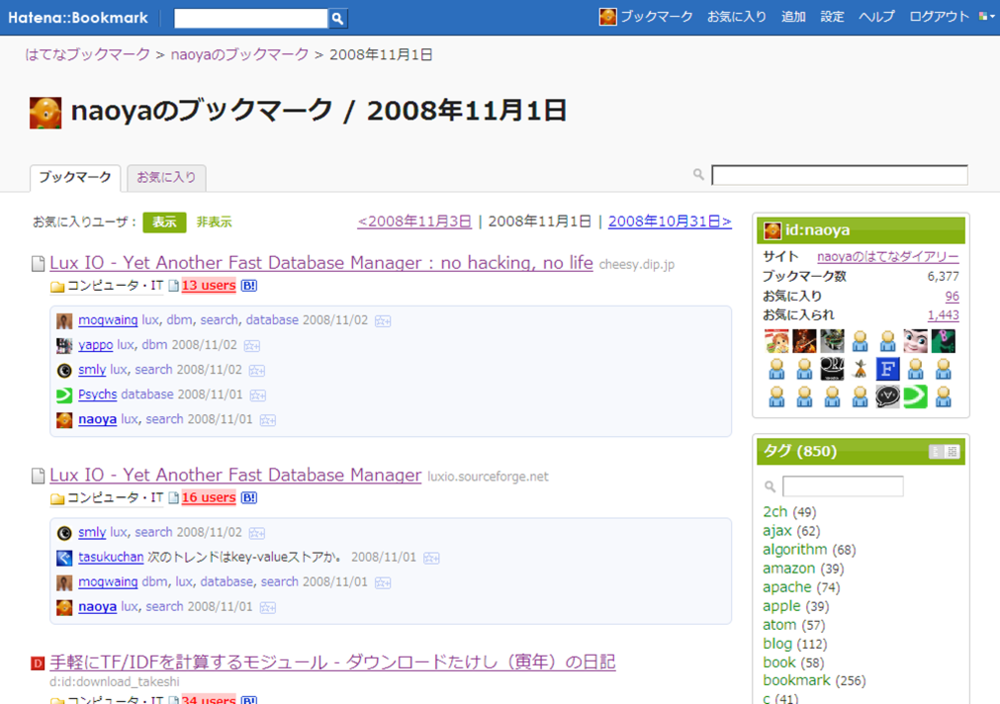The height and width of the screenshot is (704, 1000).
Task: Select the ブックマーク tab
Action: [75, 177]
